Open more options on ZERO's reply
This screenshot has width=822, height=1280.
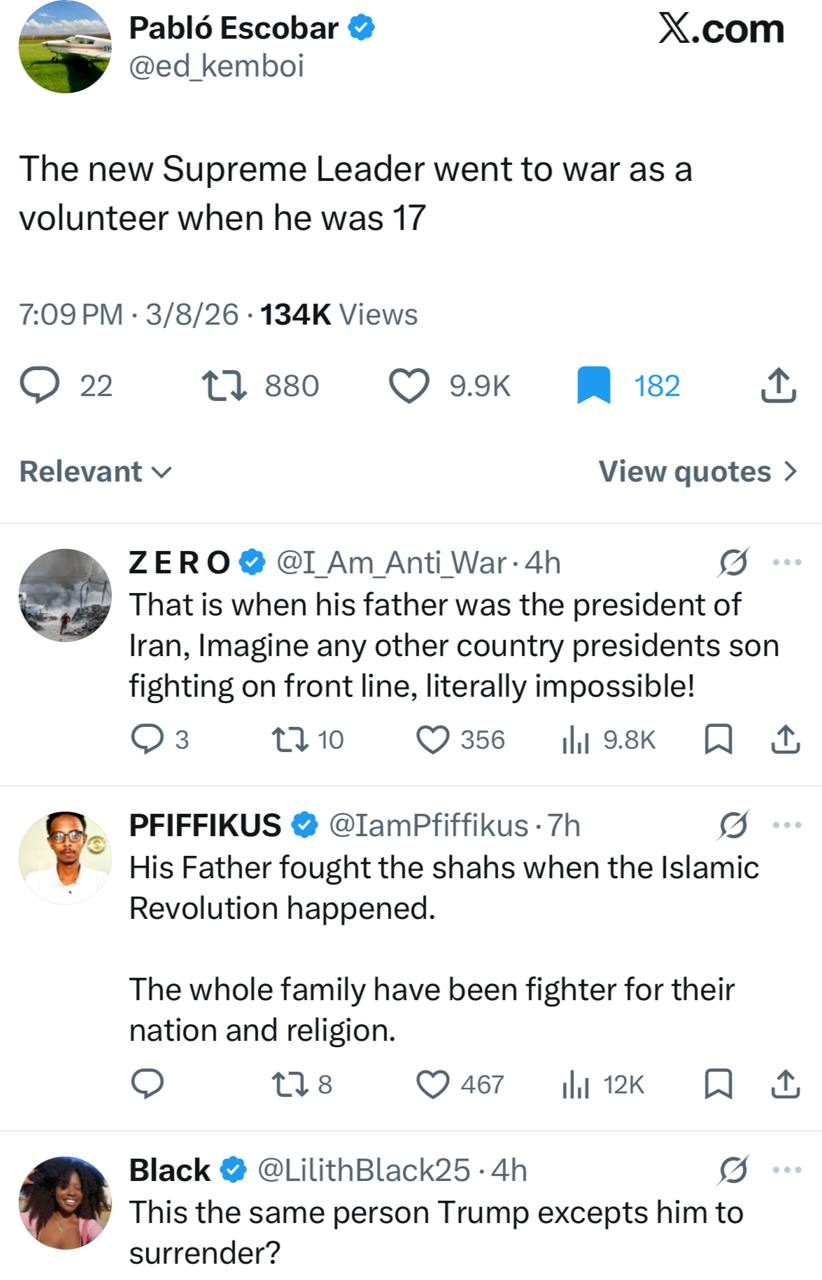[x=787, y=563]
